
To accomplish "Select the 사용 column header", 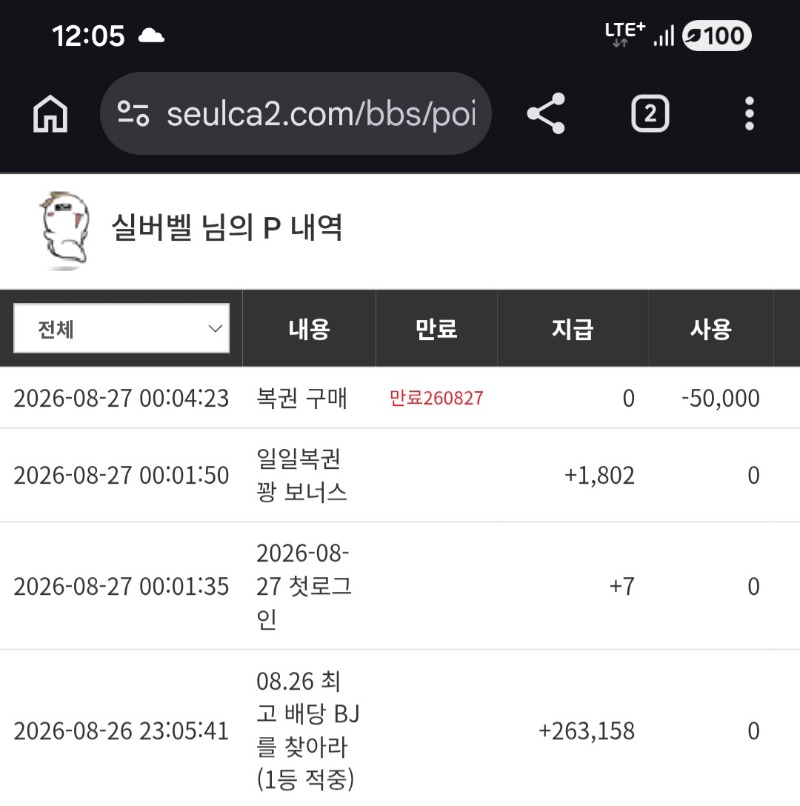I will [711, 329].
